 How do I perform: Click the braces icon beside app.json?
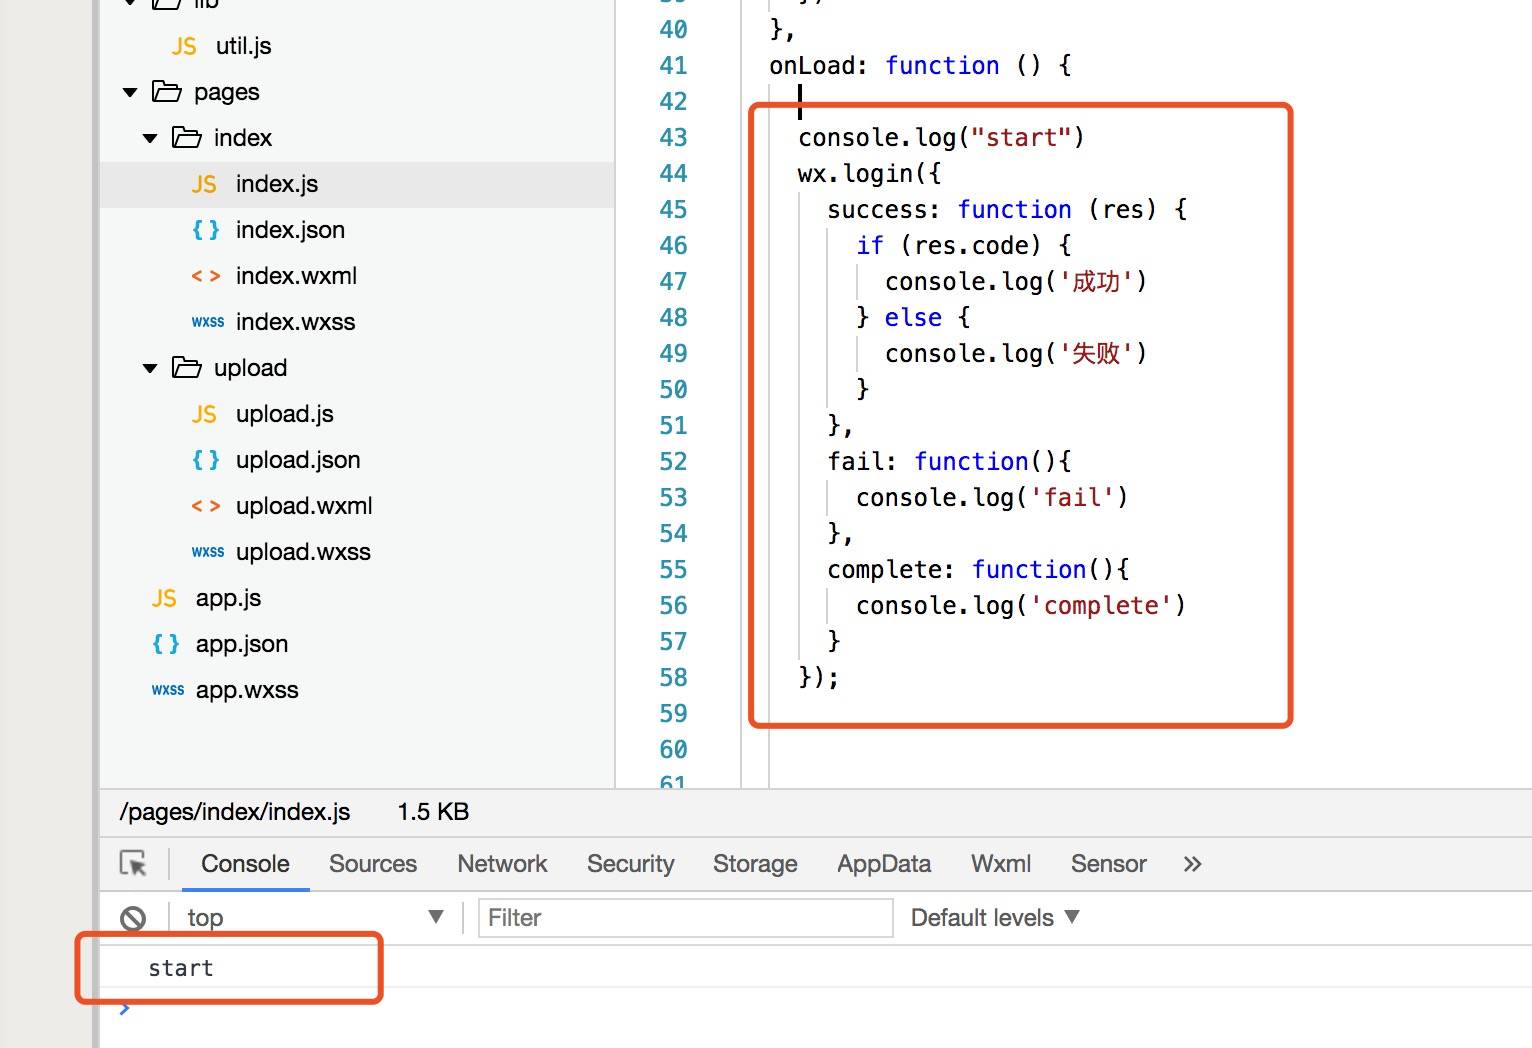[165, 644]
